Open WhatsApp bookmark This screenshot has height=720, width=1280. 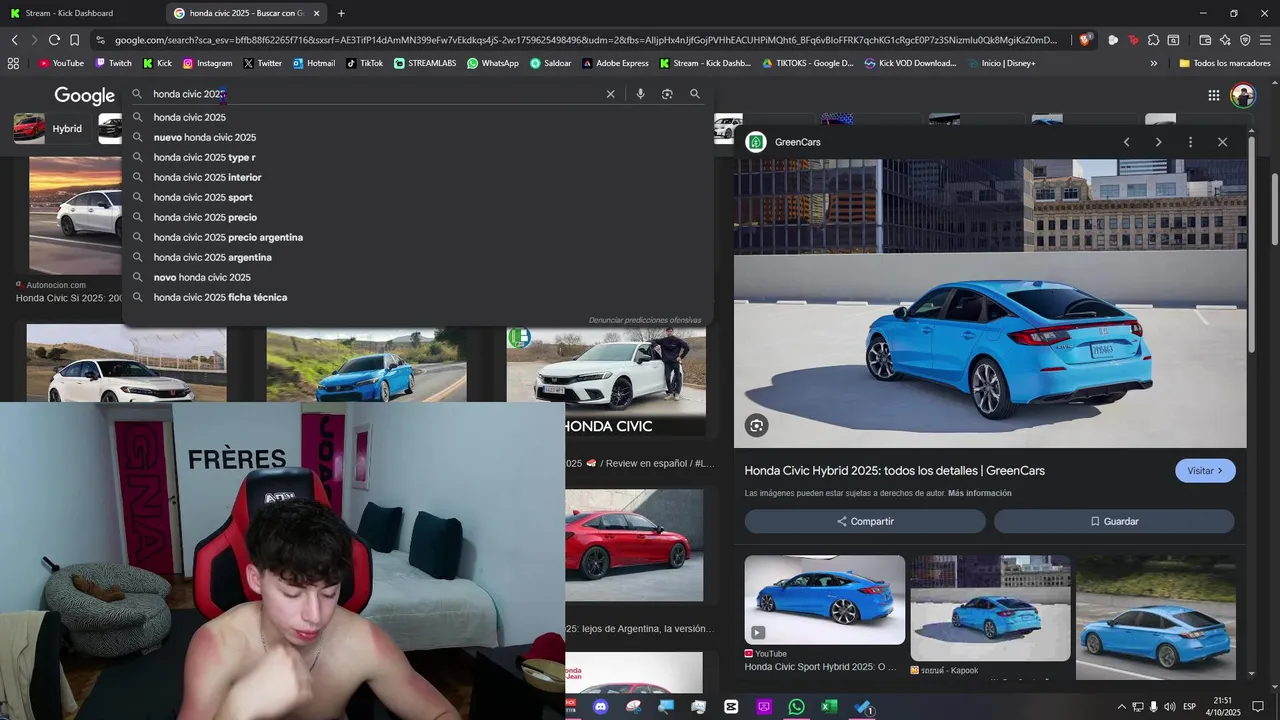pyautogui.click(x=493, y=63)
